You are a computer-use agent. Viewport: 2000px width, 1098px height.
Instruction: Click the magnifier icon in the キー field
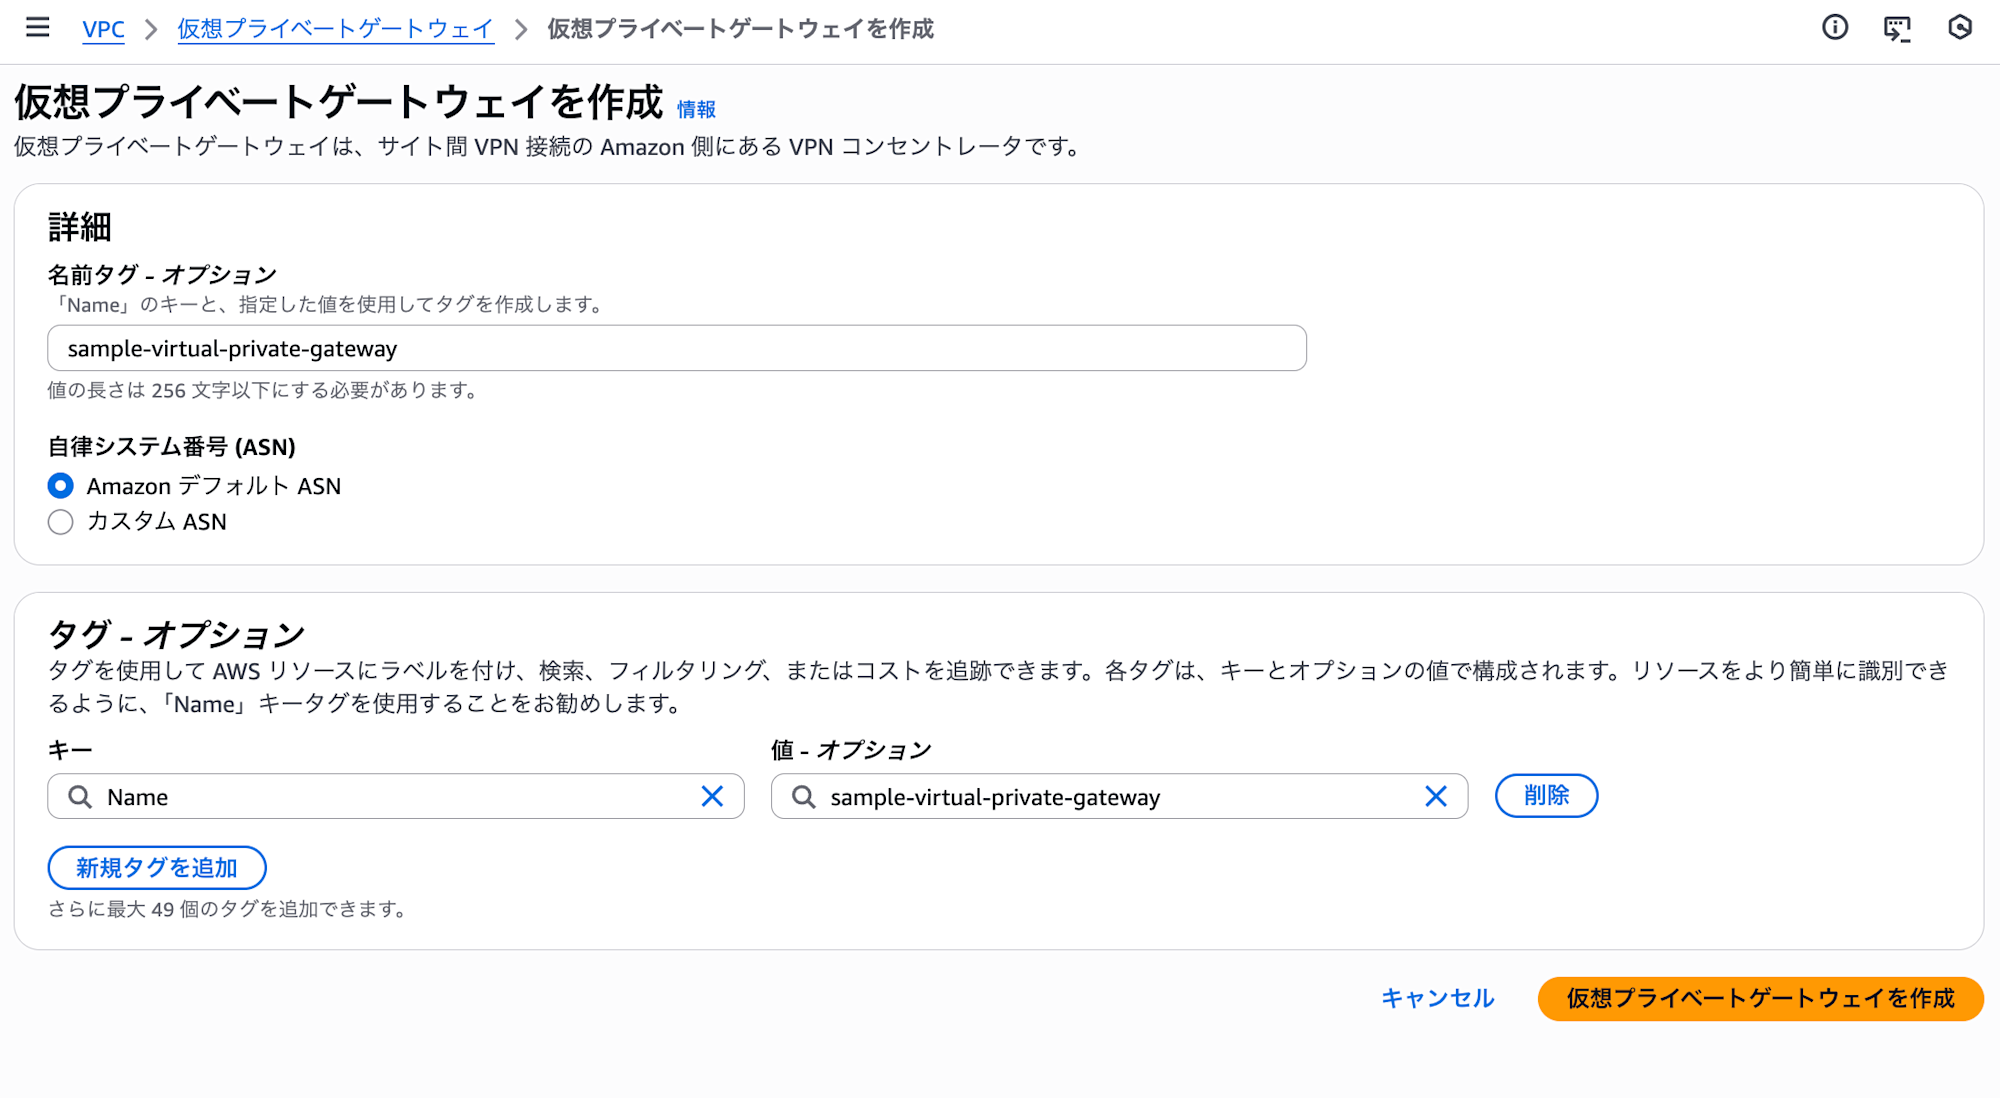click(x=79, y=797)
